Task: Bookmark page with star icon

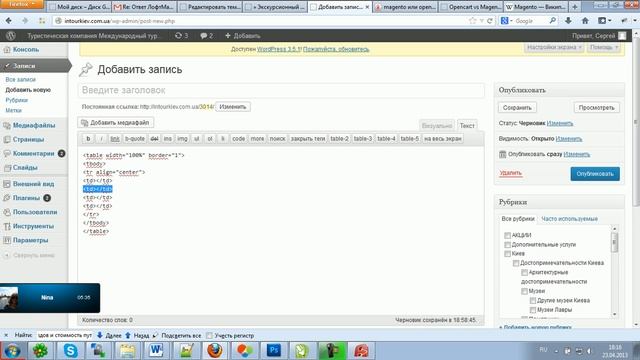Action: (x=473, y=21)
